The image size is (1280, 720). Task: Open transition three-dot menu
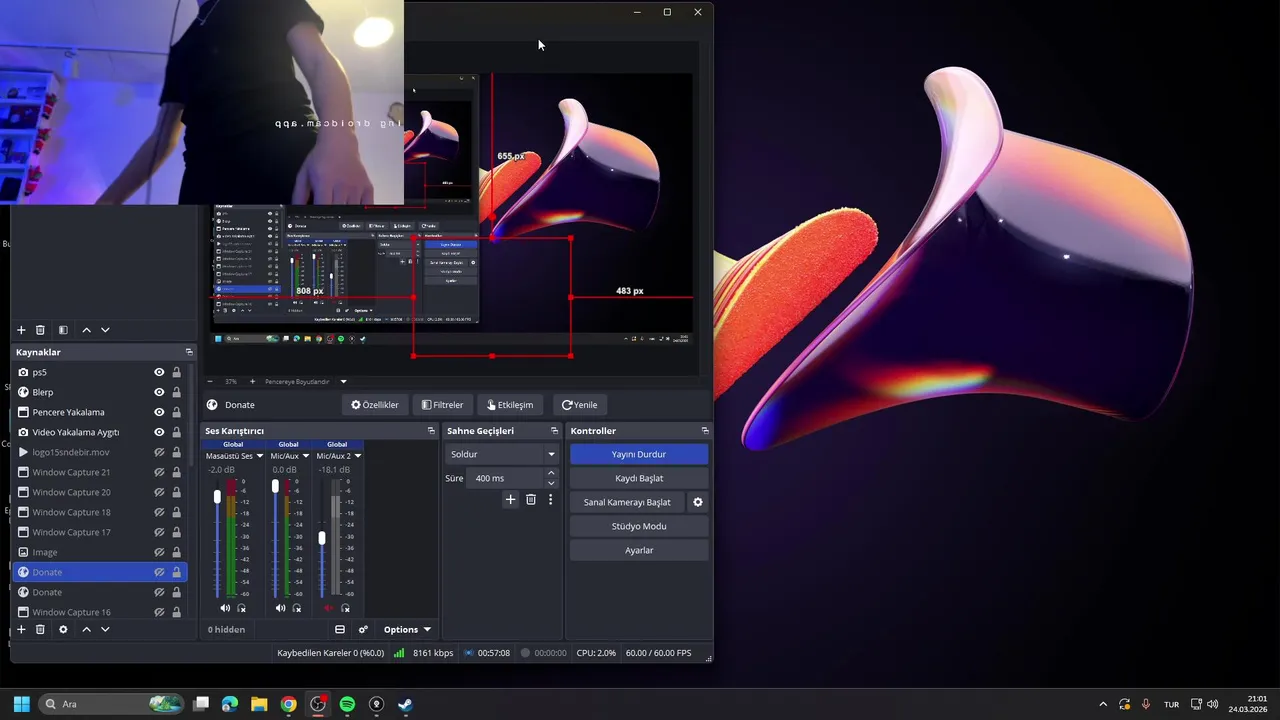(550, 499)
